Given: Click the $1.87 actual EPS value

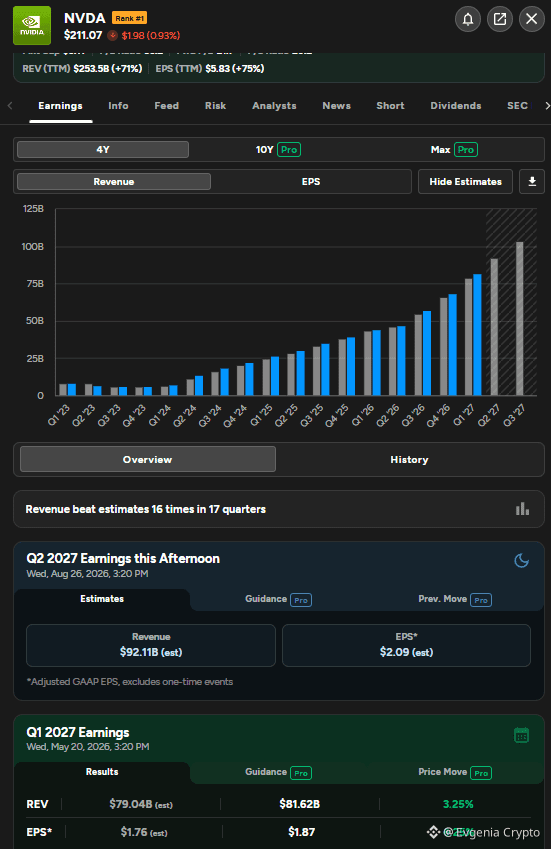Looking at the screenshot, I should tap(301, 832).
